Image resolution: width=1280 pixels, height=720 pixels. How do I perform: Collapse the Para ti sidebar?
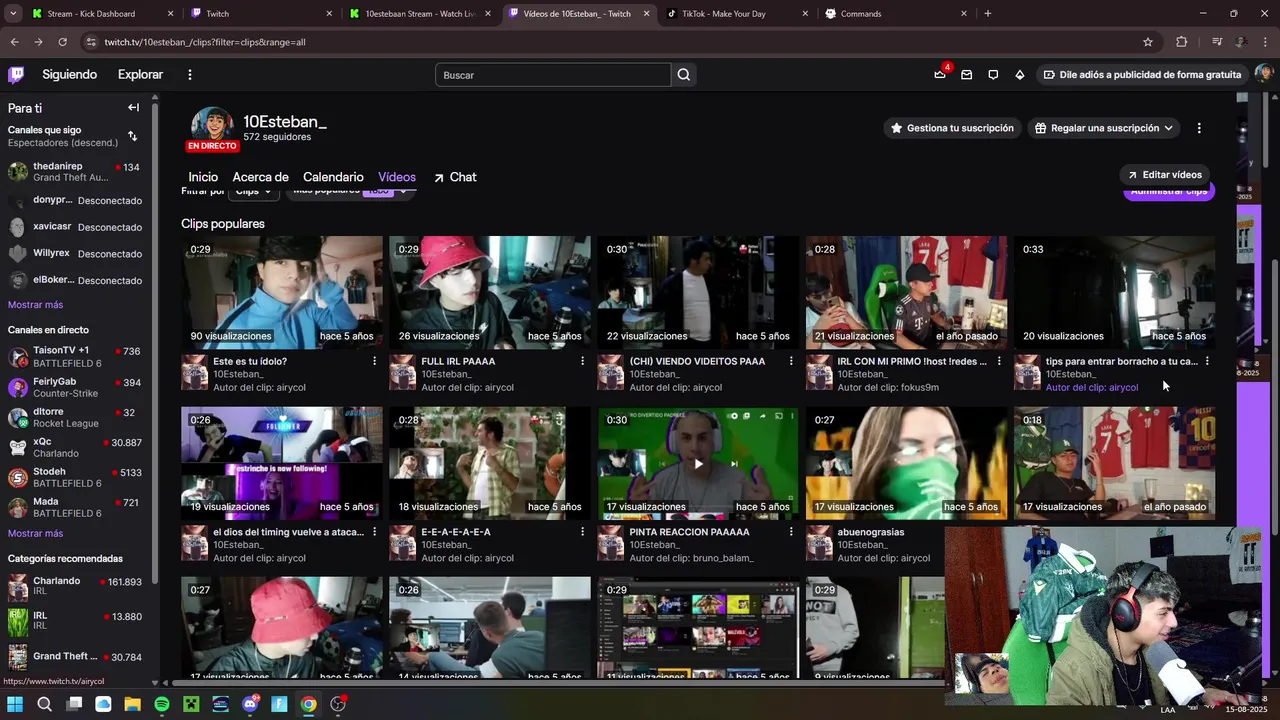pyautogui.click(x=133, y=107)
